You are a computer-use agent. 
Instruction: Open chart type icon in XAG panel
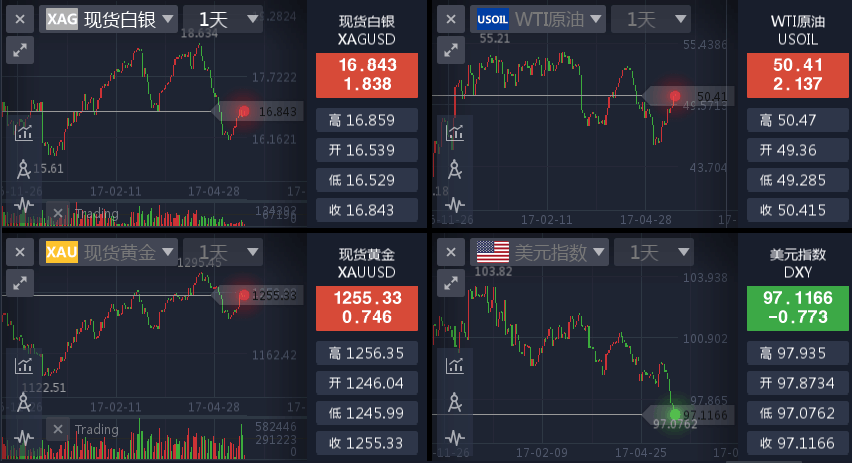point(23,131)
